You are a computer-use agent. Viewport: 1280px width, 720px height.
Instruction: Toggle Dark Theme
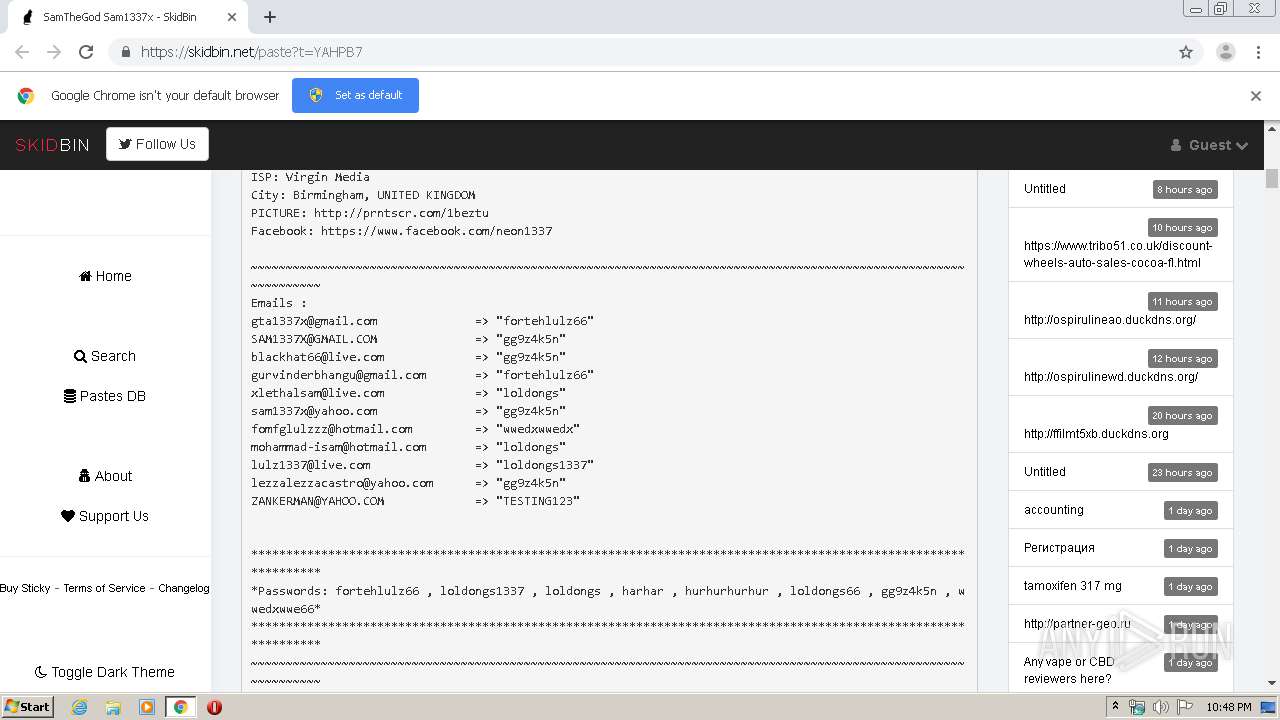(x=105, y=672)
